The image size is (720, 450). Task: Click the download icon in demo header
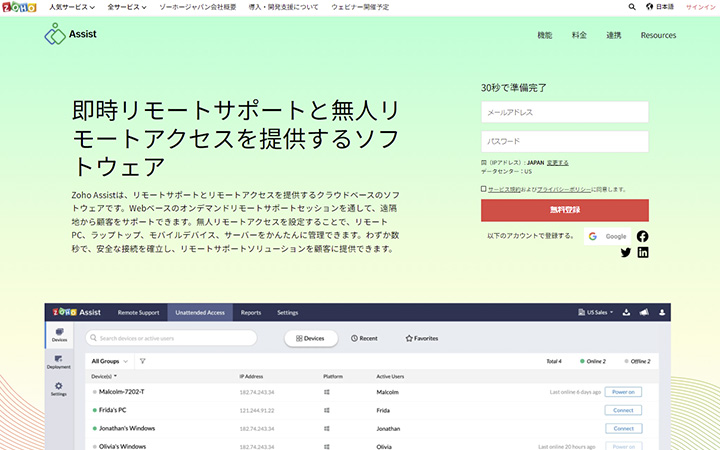pos(626,312)
